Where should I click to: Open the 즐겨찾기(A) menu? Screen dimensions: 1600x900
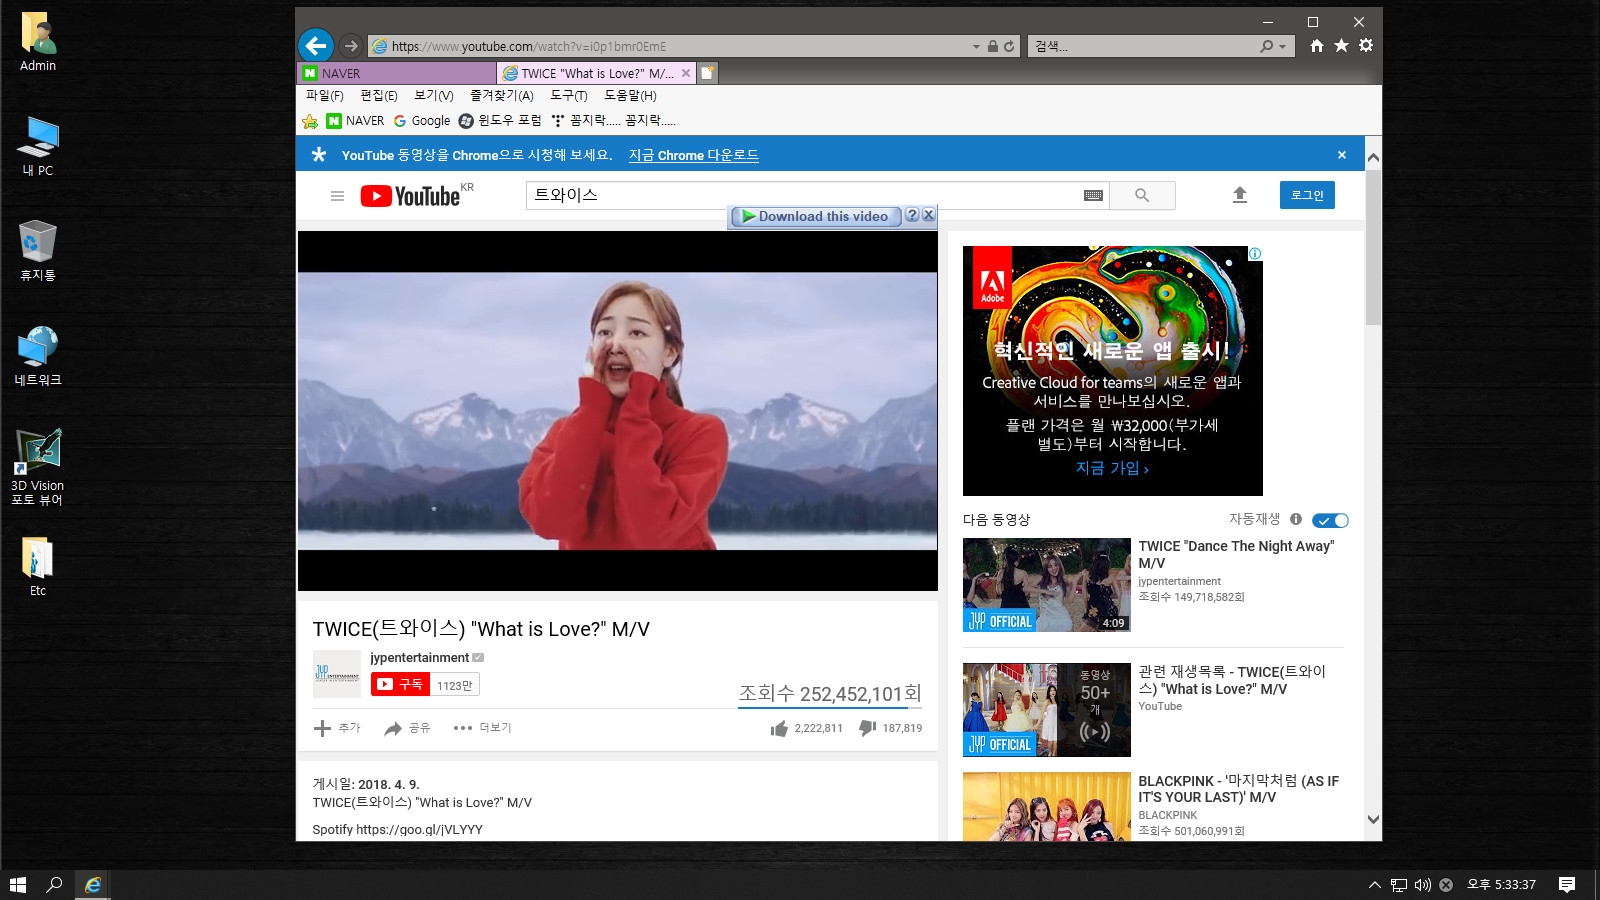pyautogui.click(x=502, y=95)
